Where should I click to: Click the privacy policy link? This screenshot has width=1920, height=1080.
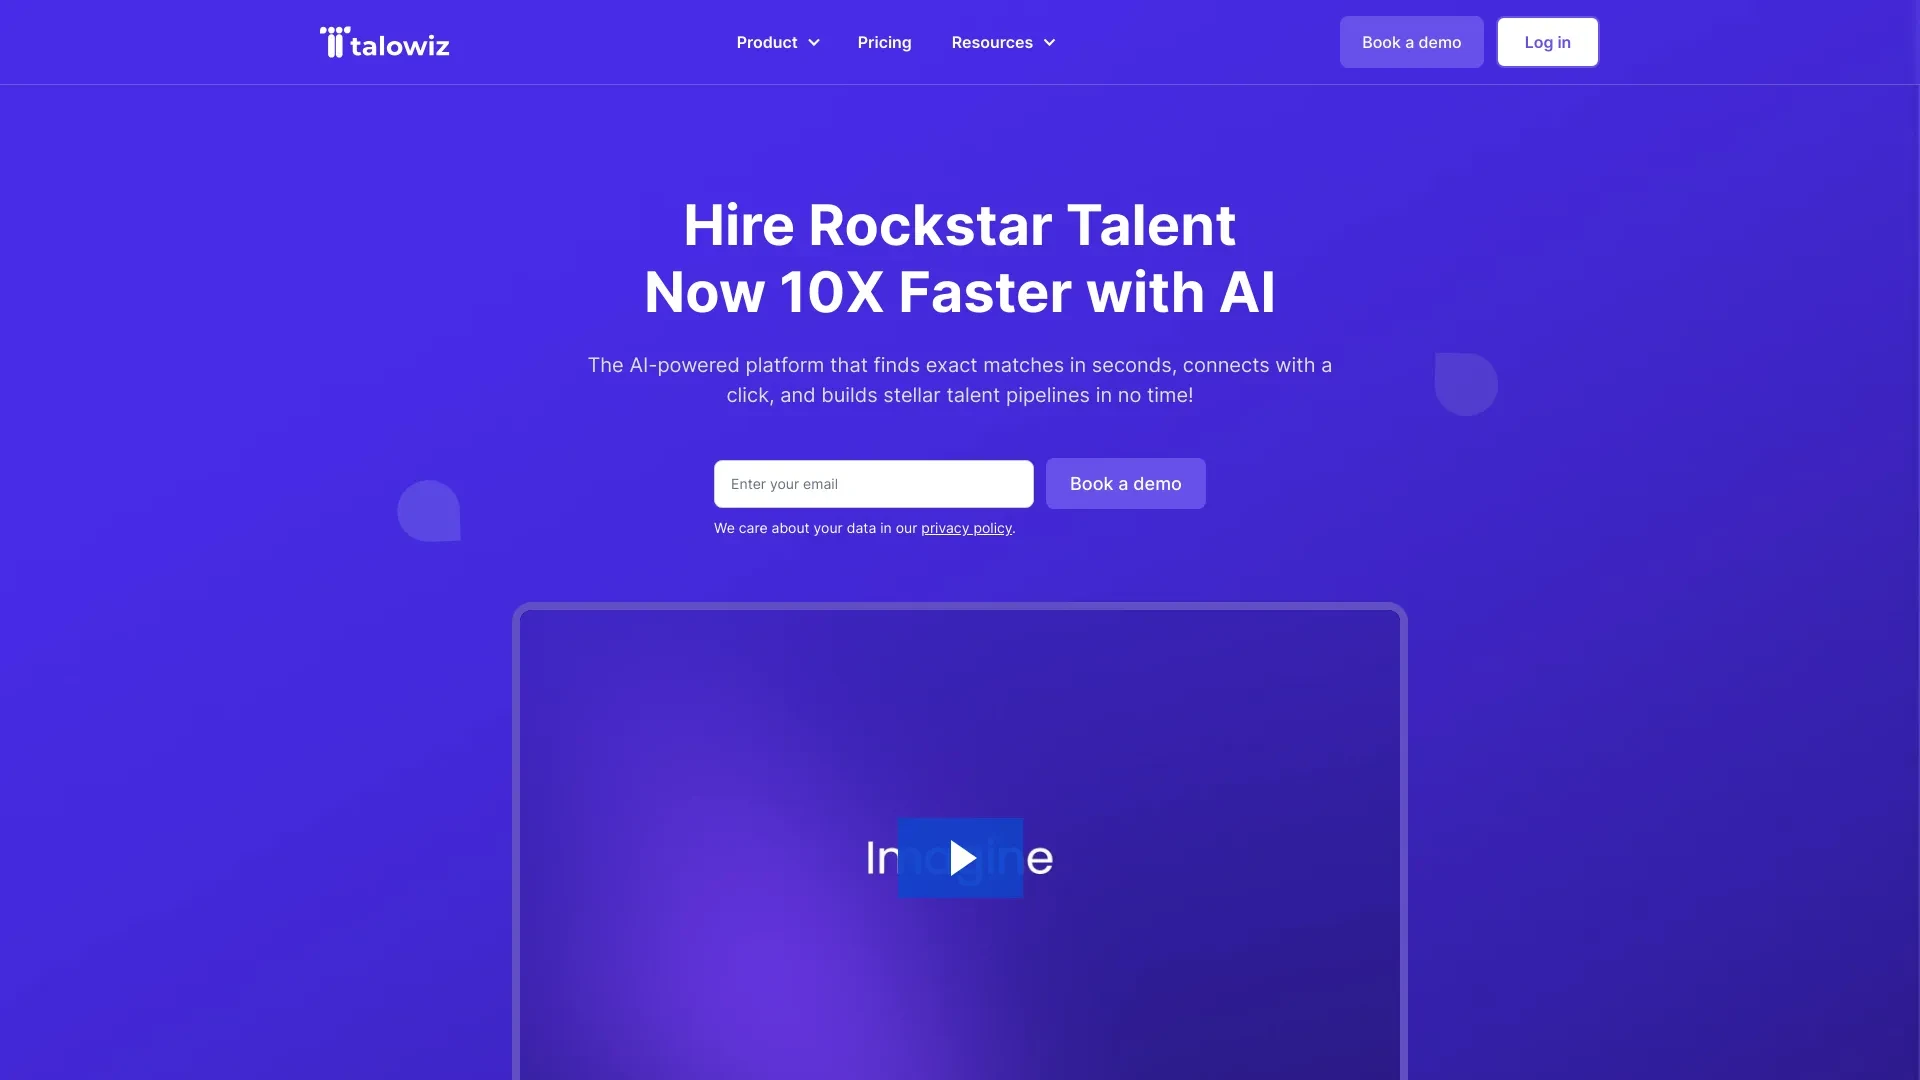click(x=965, y=529)
